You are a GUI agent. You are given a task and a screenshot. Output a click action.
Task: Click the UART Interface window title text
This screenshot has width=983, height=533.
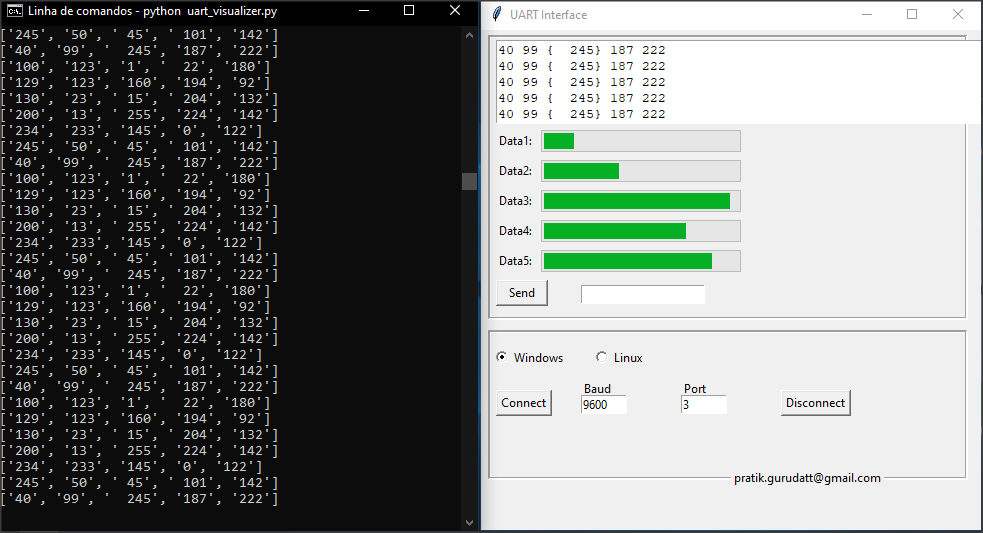pos(549,15)
